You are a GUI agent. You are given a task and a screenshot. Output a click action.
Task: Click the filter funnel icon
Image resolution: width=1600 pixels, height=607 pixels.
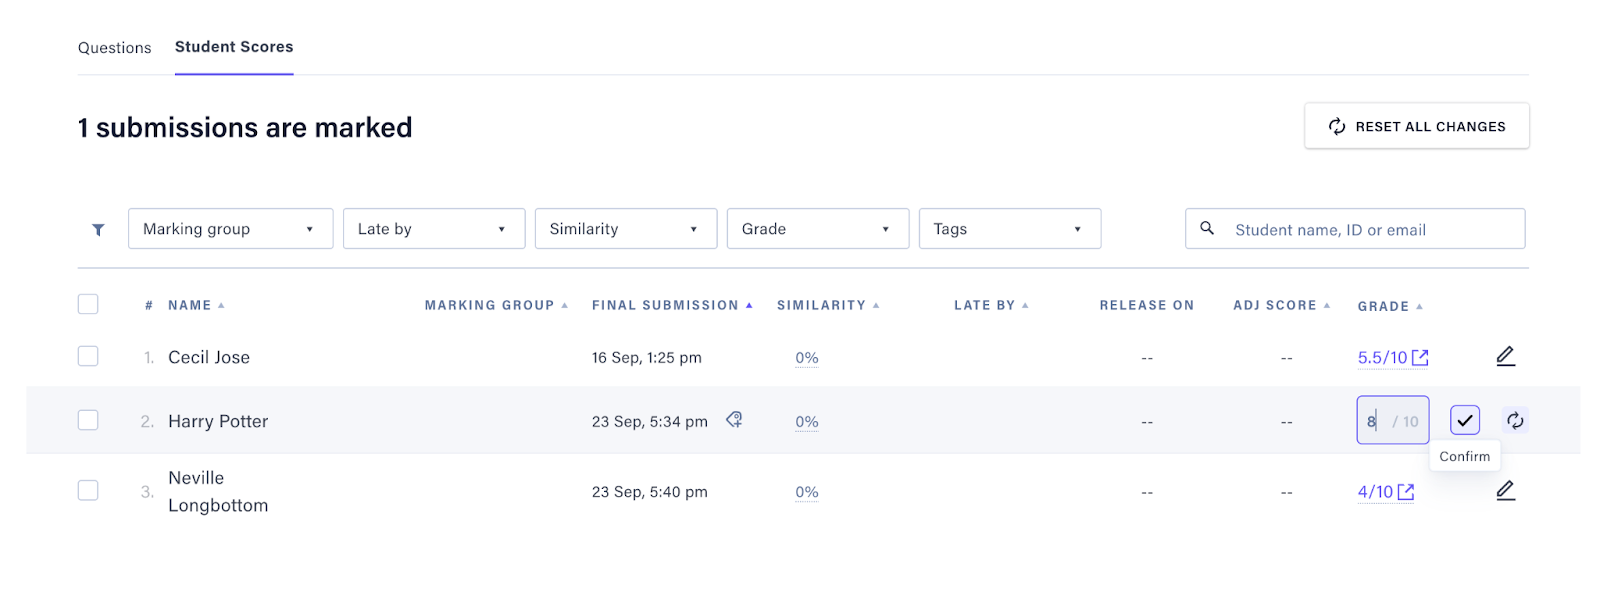(x=98, y=230)
